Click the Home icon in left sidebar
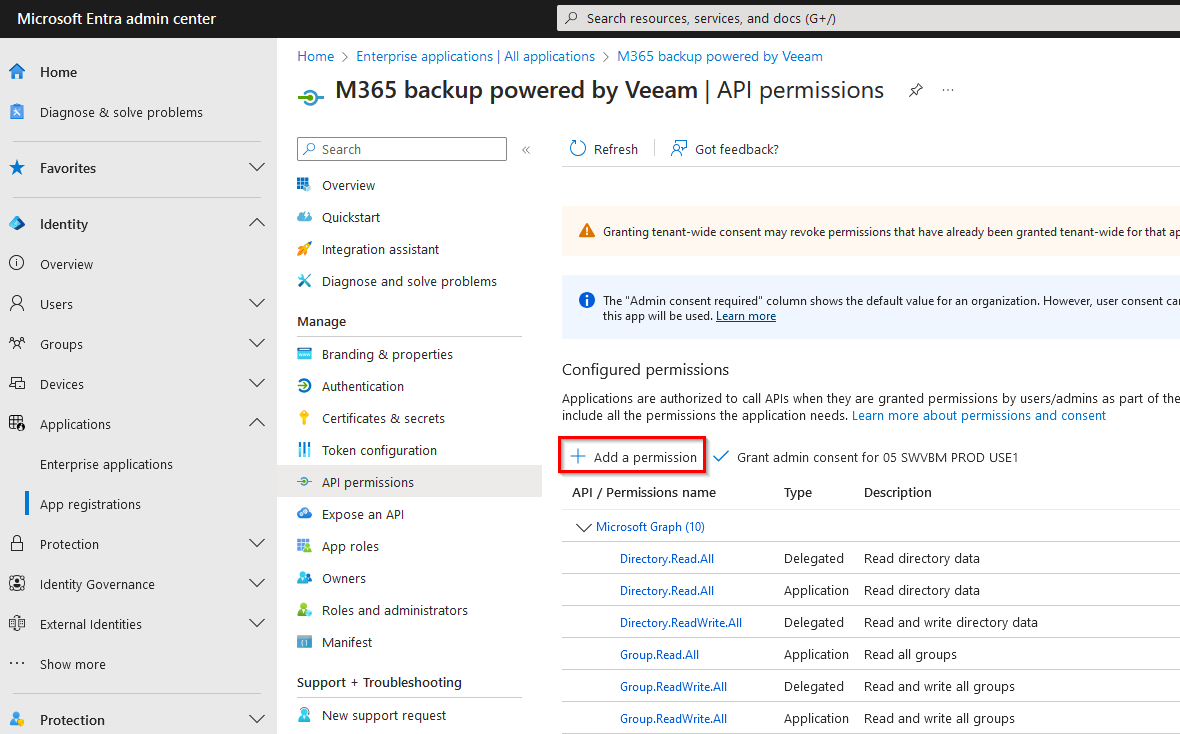Viewport: 1180px width, 734px height. 17,72
